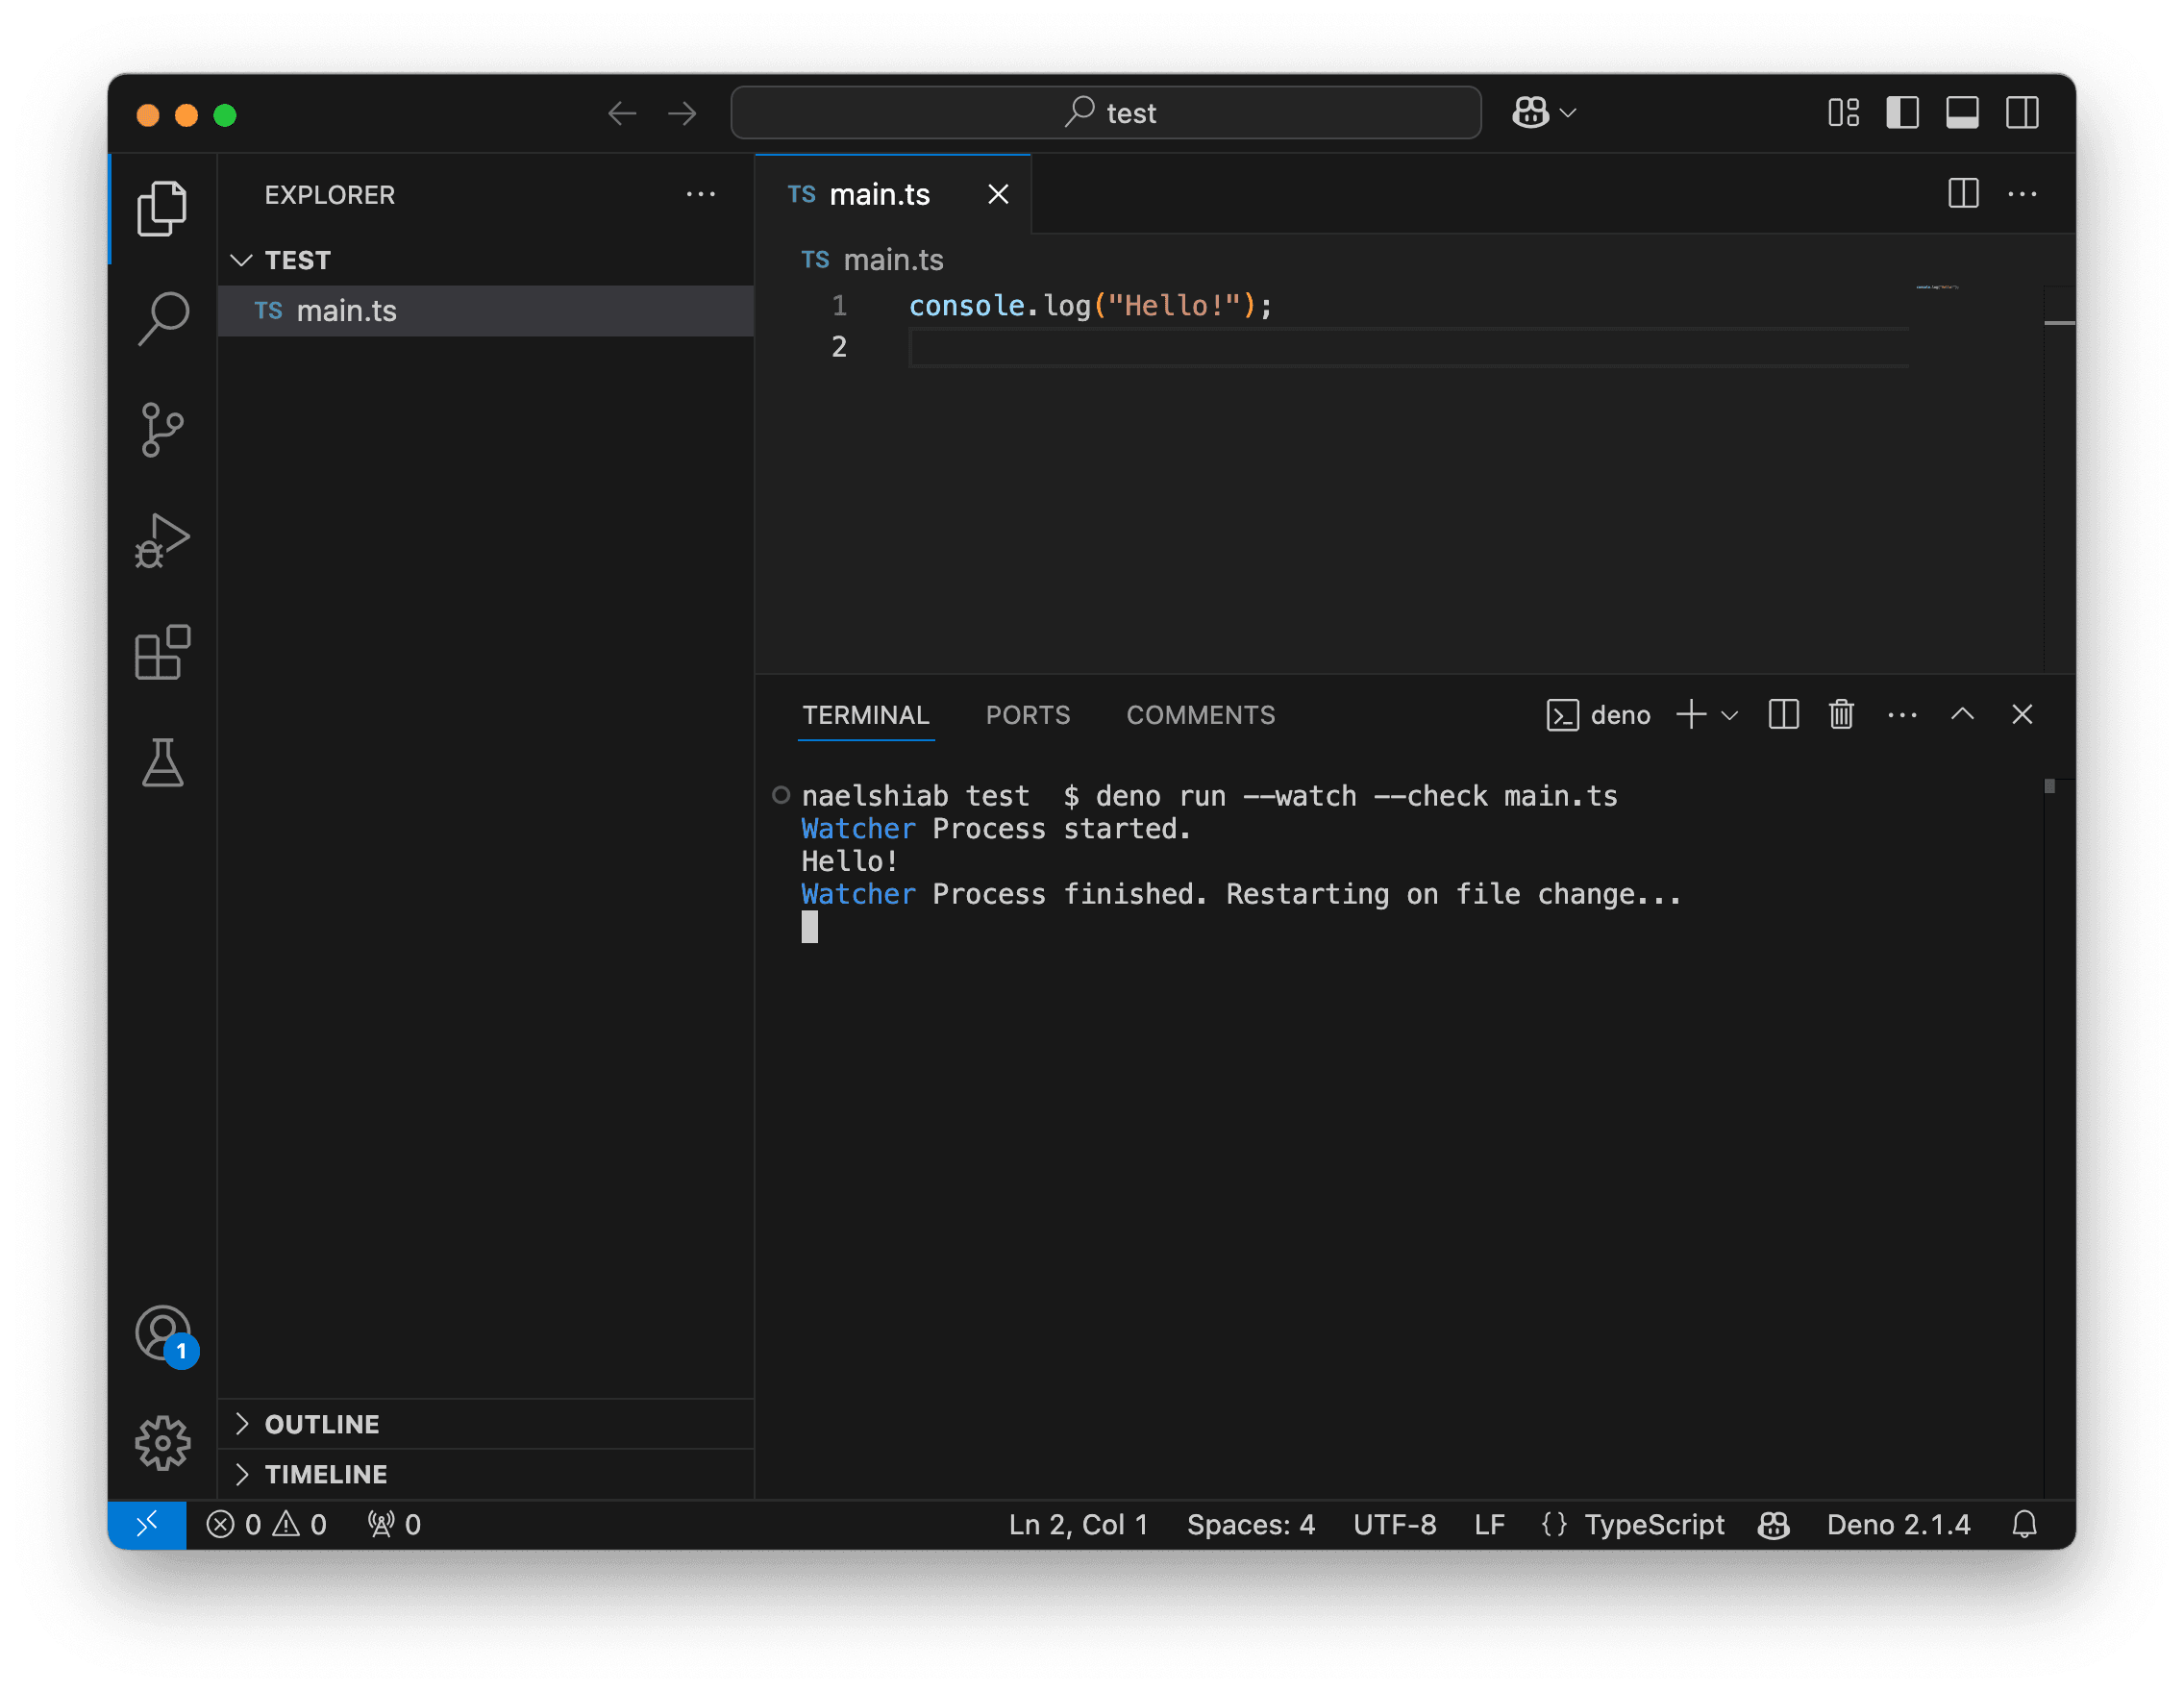Expand the TIMELINE section
The width and height of the screenshot is (2184, 1692).
point(325,1474)
